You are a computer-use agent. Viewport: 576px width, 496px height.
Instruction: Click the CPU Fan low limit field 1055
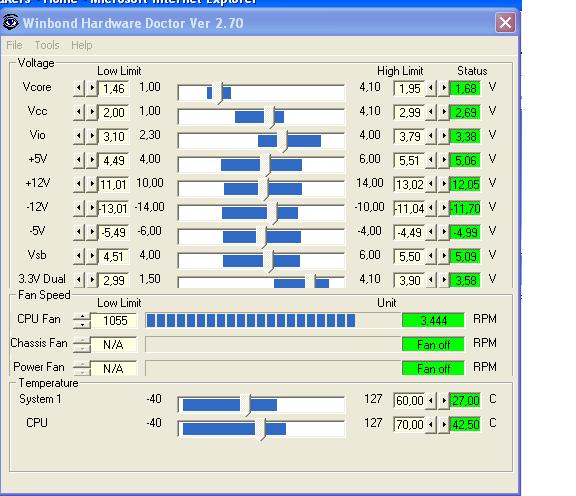click(114, 320)
